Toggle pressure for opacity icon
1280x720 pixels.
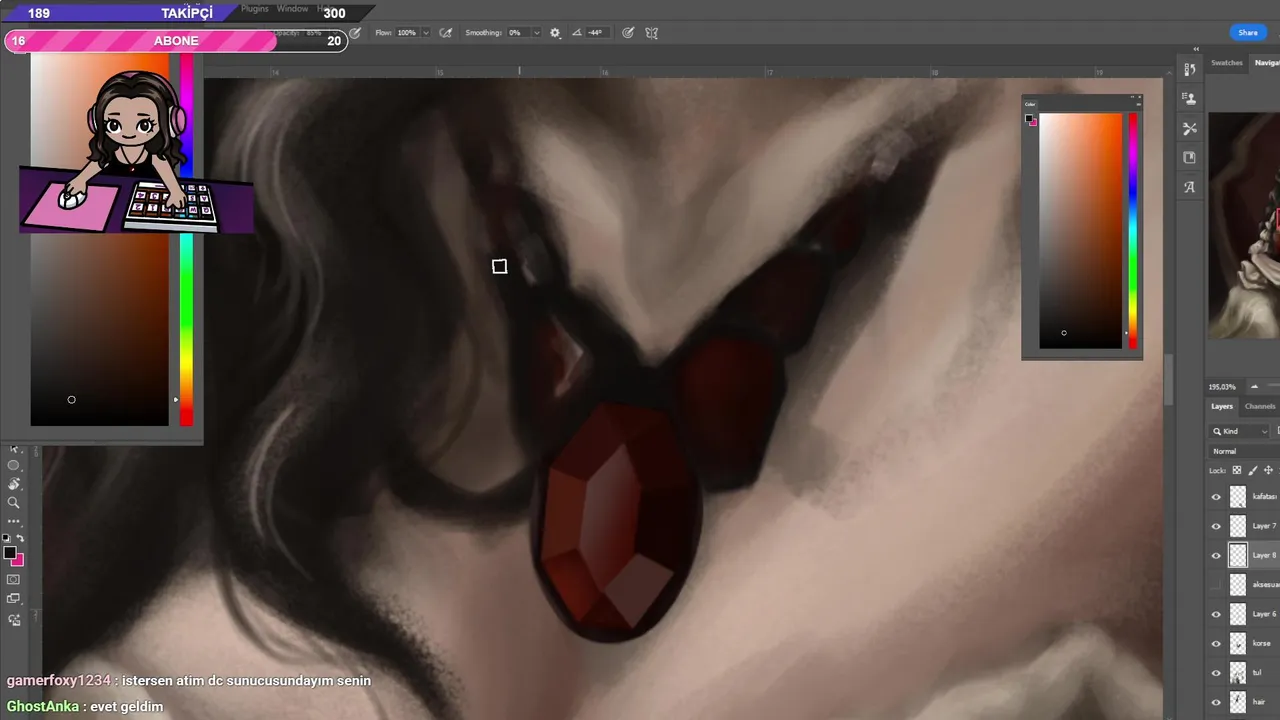pyautogui.click(x=354, y=33)
